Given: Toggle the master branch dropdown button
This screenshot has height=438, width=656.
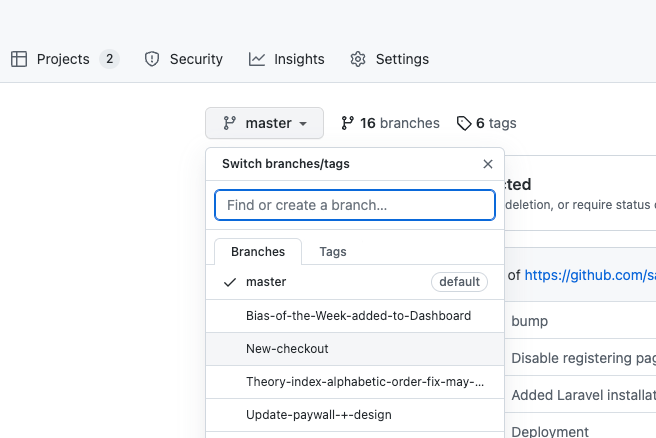Looking at the screenshot, I should tap(264, 123).
